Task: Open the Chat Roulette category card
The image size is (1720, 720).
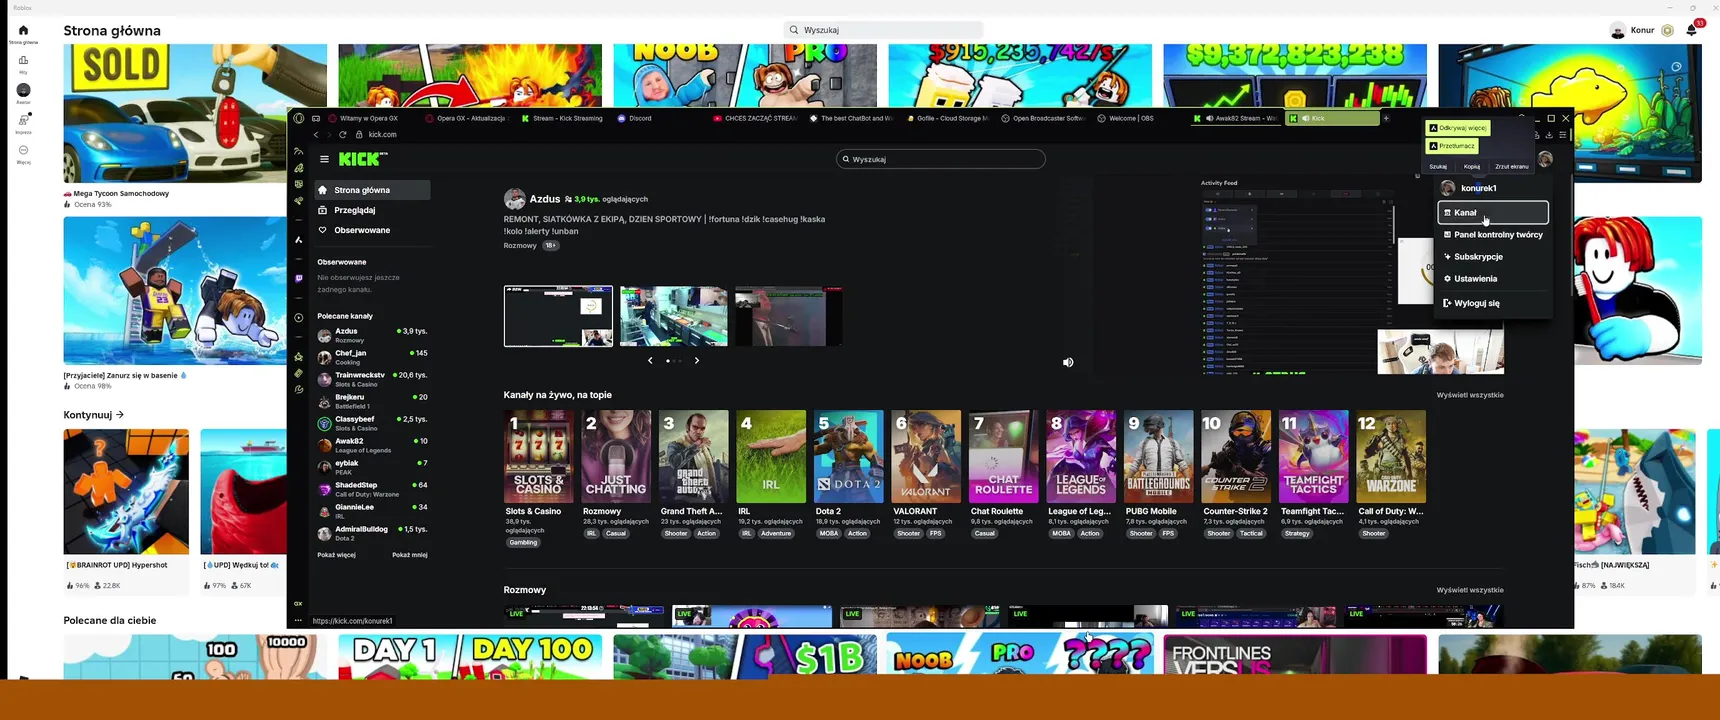Action: click(1004, 456)
